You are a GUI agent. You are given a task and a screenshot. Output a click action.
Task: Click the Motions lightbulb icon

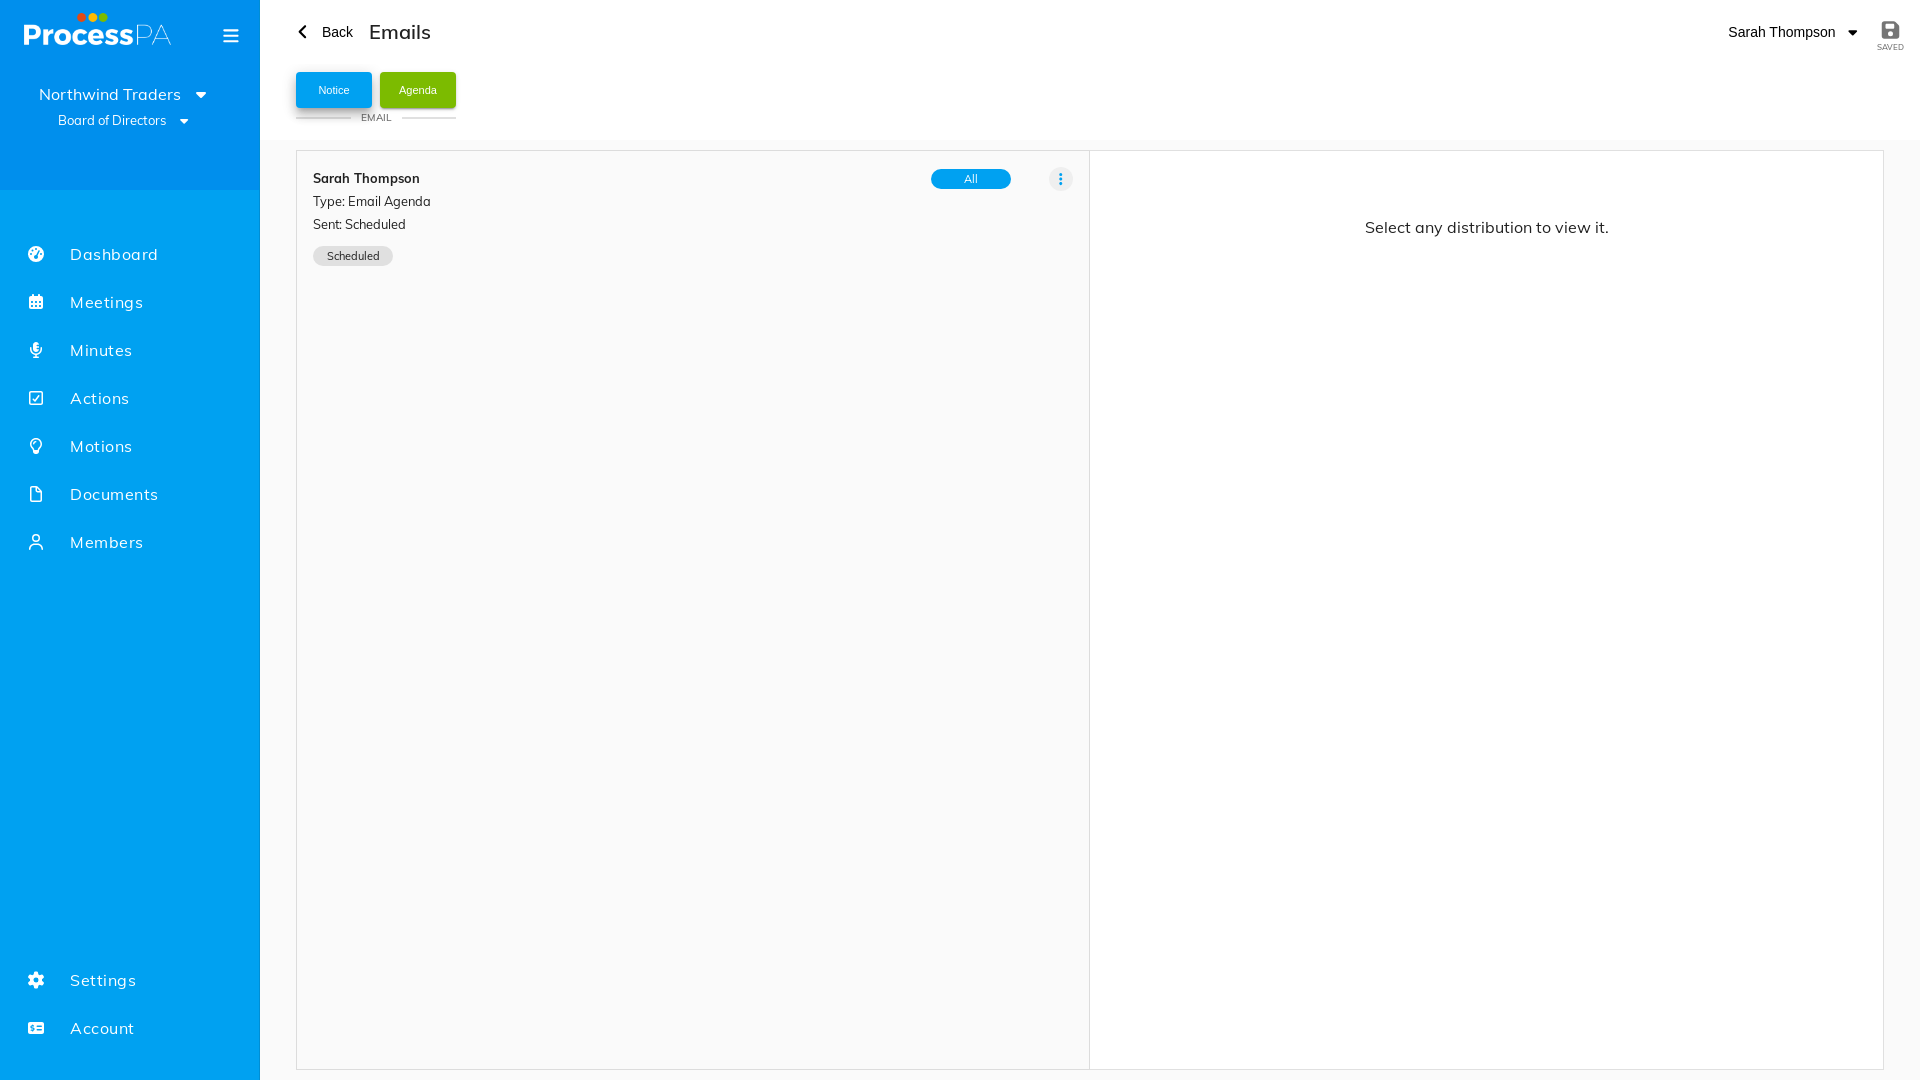36,446
